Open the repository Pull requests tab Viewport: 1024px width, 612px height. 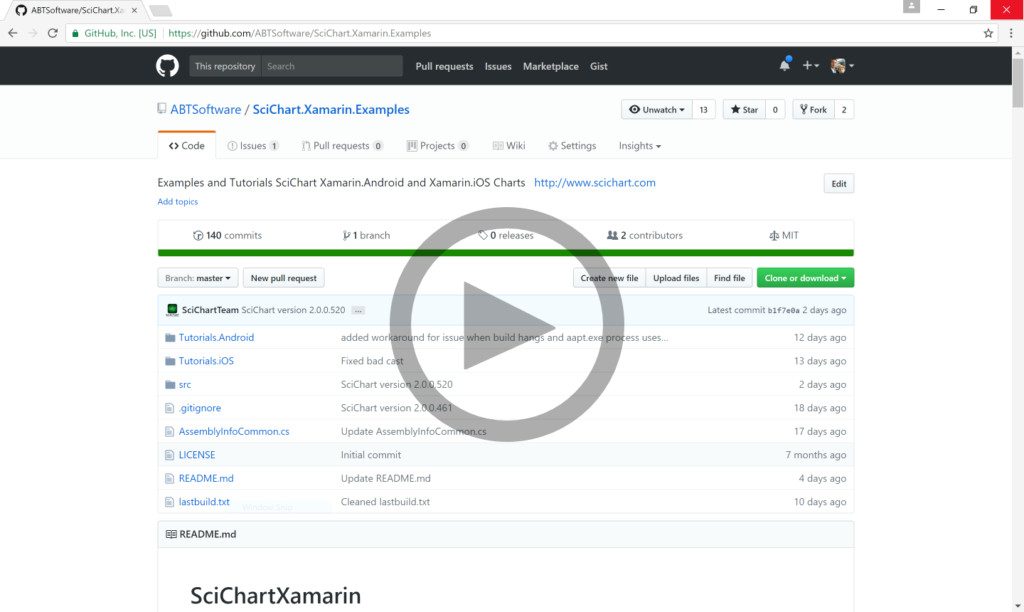pos(342,146)
